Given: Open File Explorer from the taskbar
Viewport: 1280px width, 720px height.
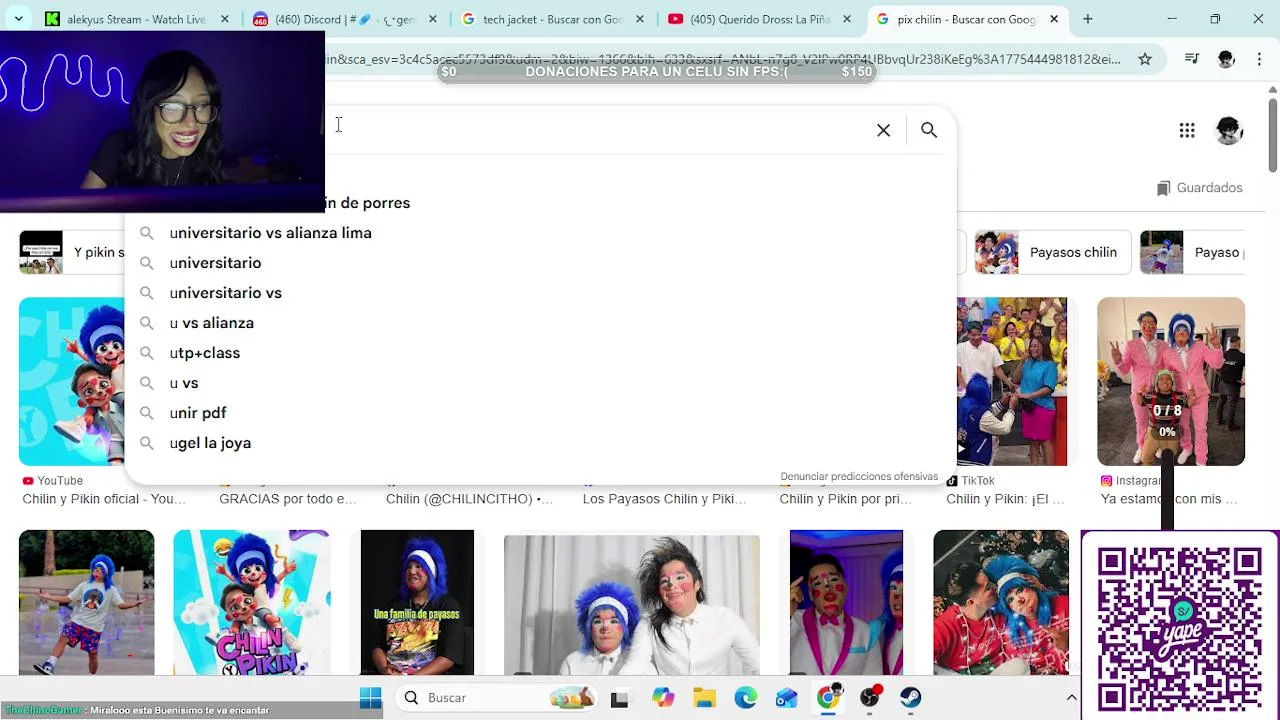Looking at the screenshot, I should coord(704,698).
